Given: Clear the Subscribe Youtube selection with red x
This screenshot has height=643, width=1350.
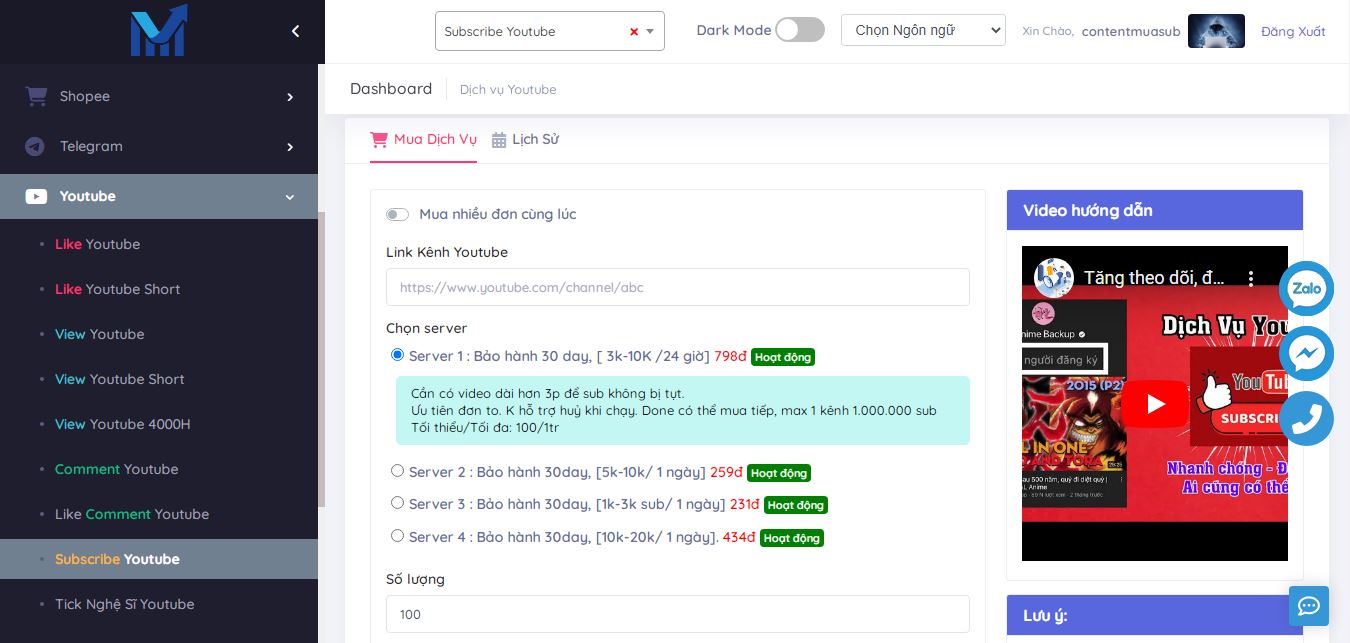Looking at the screenshot, I should point(634,32).
